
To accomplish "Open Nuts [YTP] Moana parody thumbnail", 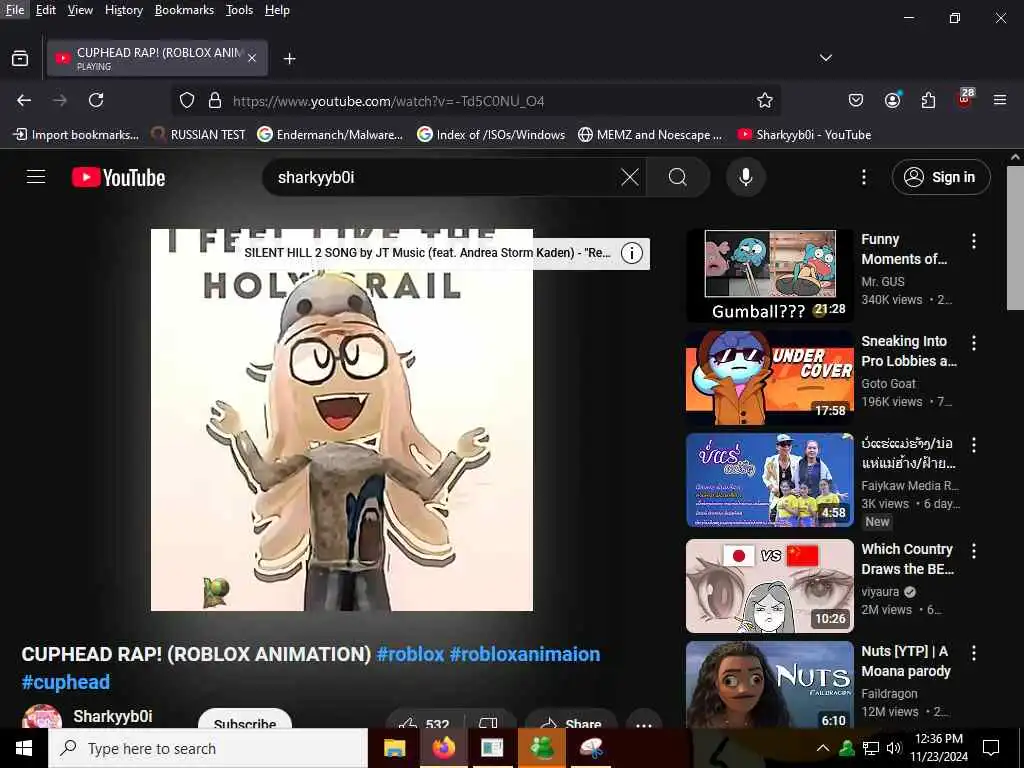I will [x=770, y=684].
